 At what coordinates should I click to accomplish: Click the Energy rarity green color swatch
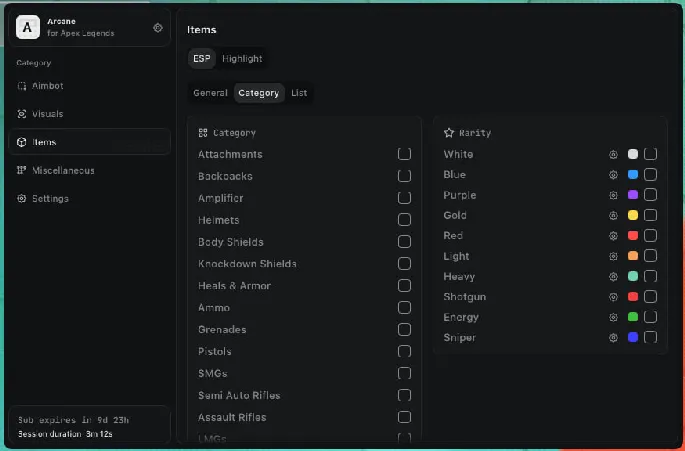(633, 318)
